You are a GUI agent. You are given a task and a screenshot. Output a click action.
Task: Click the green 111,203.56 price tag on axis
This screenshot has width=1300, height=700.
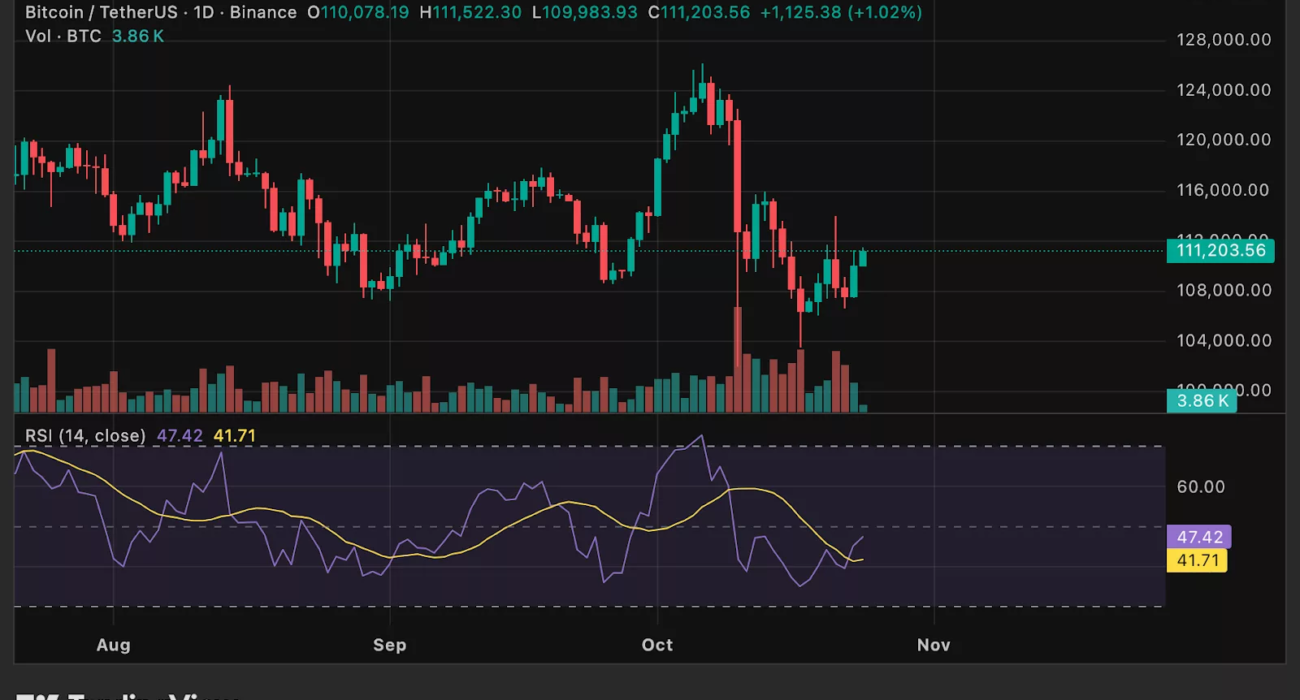(x=1220, y=251)
